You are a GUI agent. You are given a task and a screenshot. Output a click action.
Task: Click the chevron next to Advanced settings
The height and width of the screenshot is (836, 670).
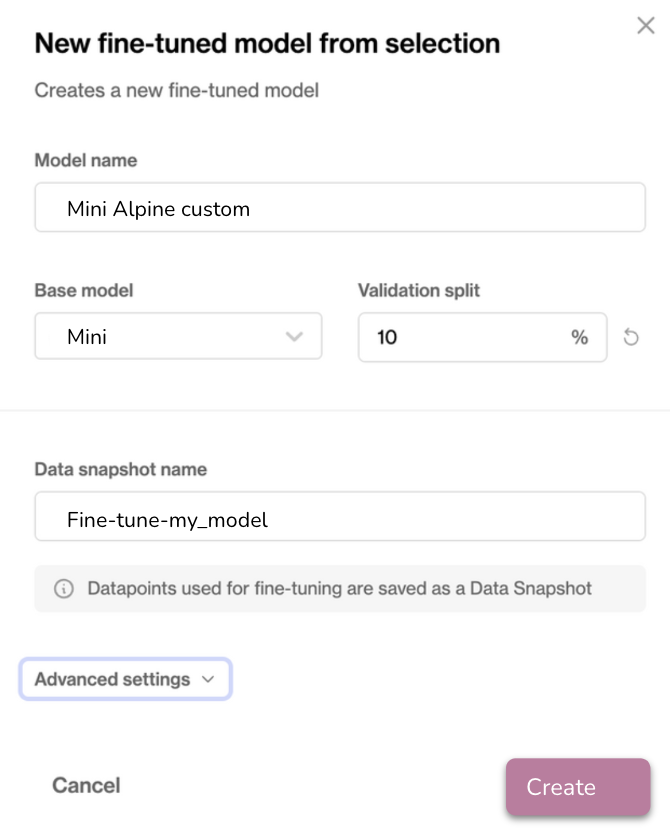point(208,679)
